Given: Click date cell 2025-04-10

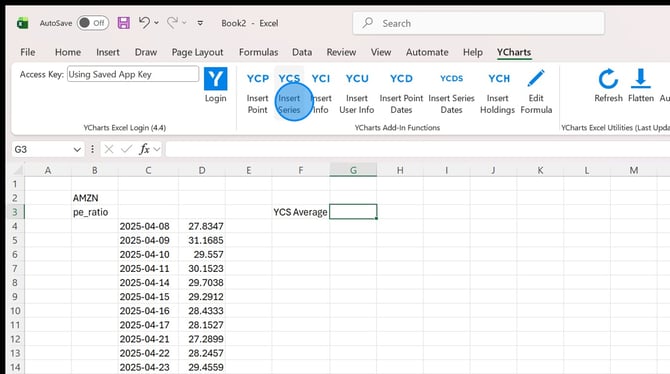Looking at the screenshot, I should click(148, 254).
